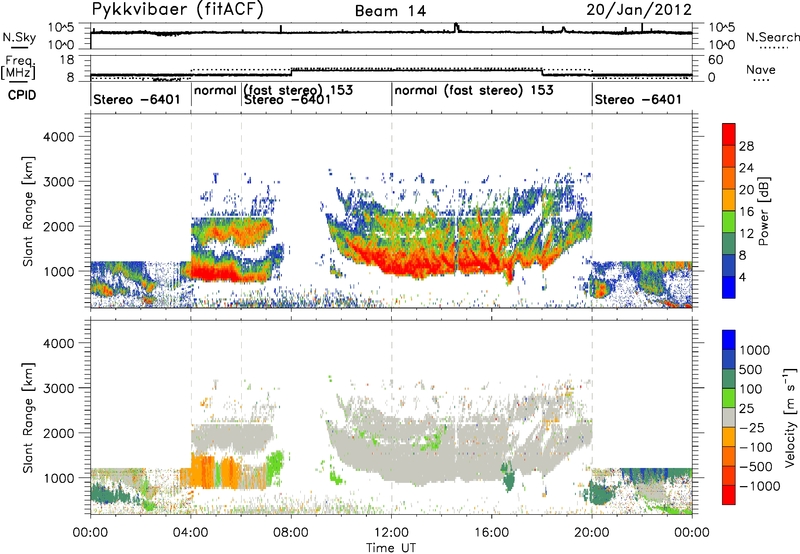The image size is (800, 554).
Task: Click the red bottom segment of Velocity colorbar
Action: tap(729, 495)
